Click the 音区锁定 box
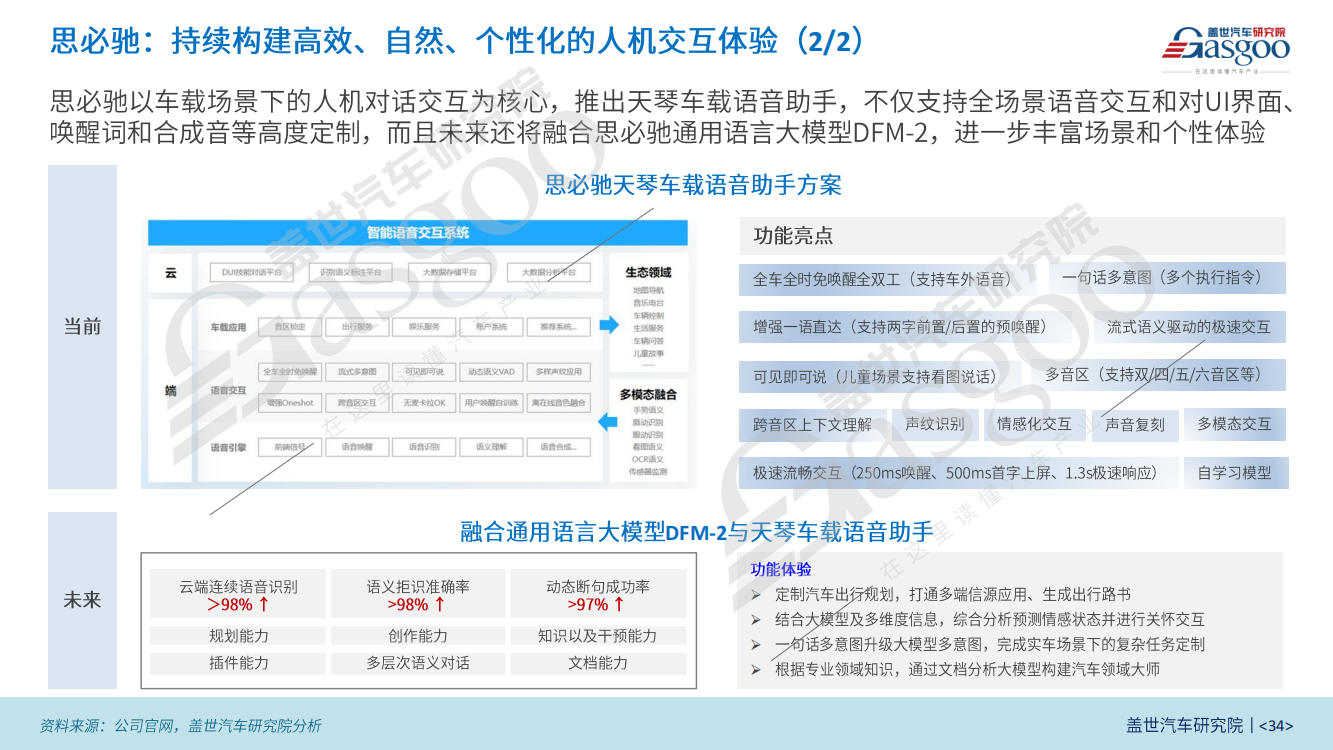1333x750 pixels. coord(289,327)
